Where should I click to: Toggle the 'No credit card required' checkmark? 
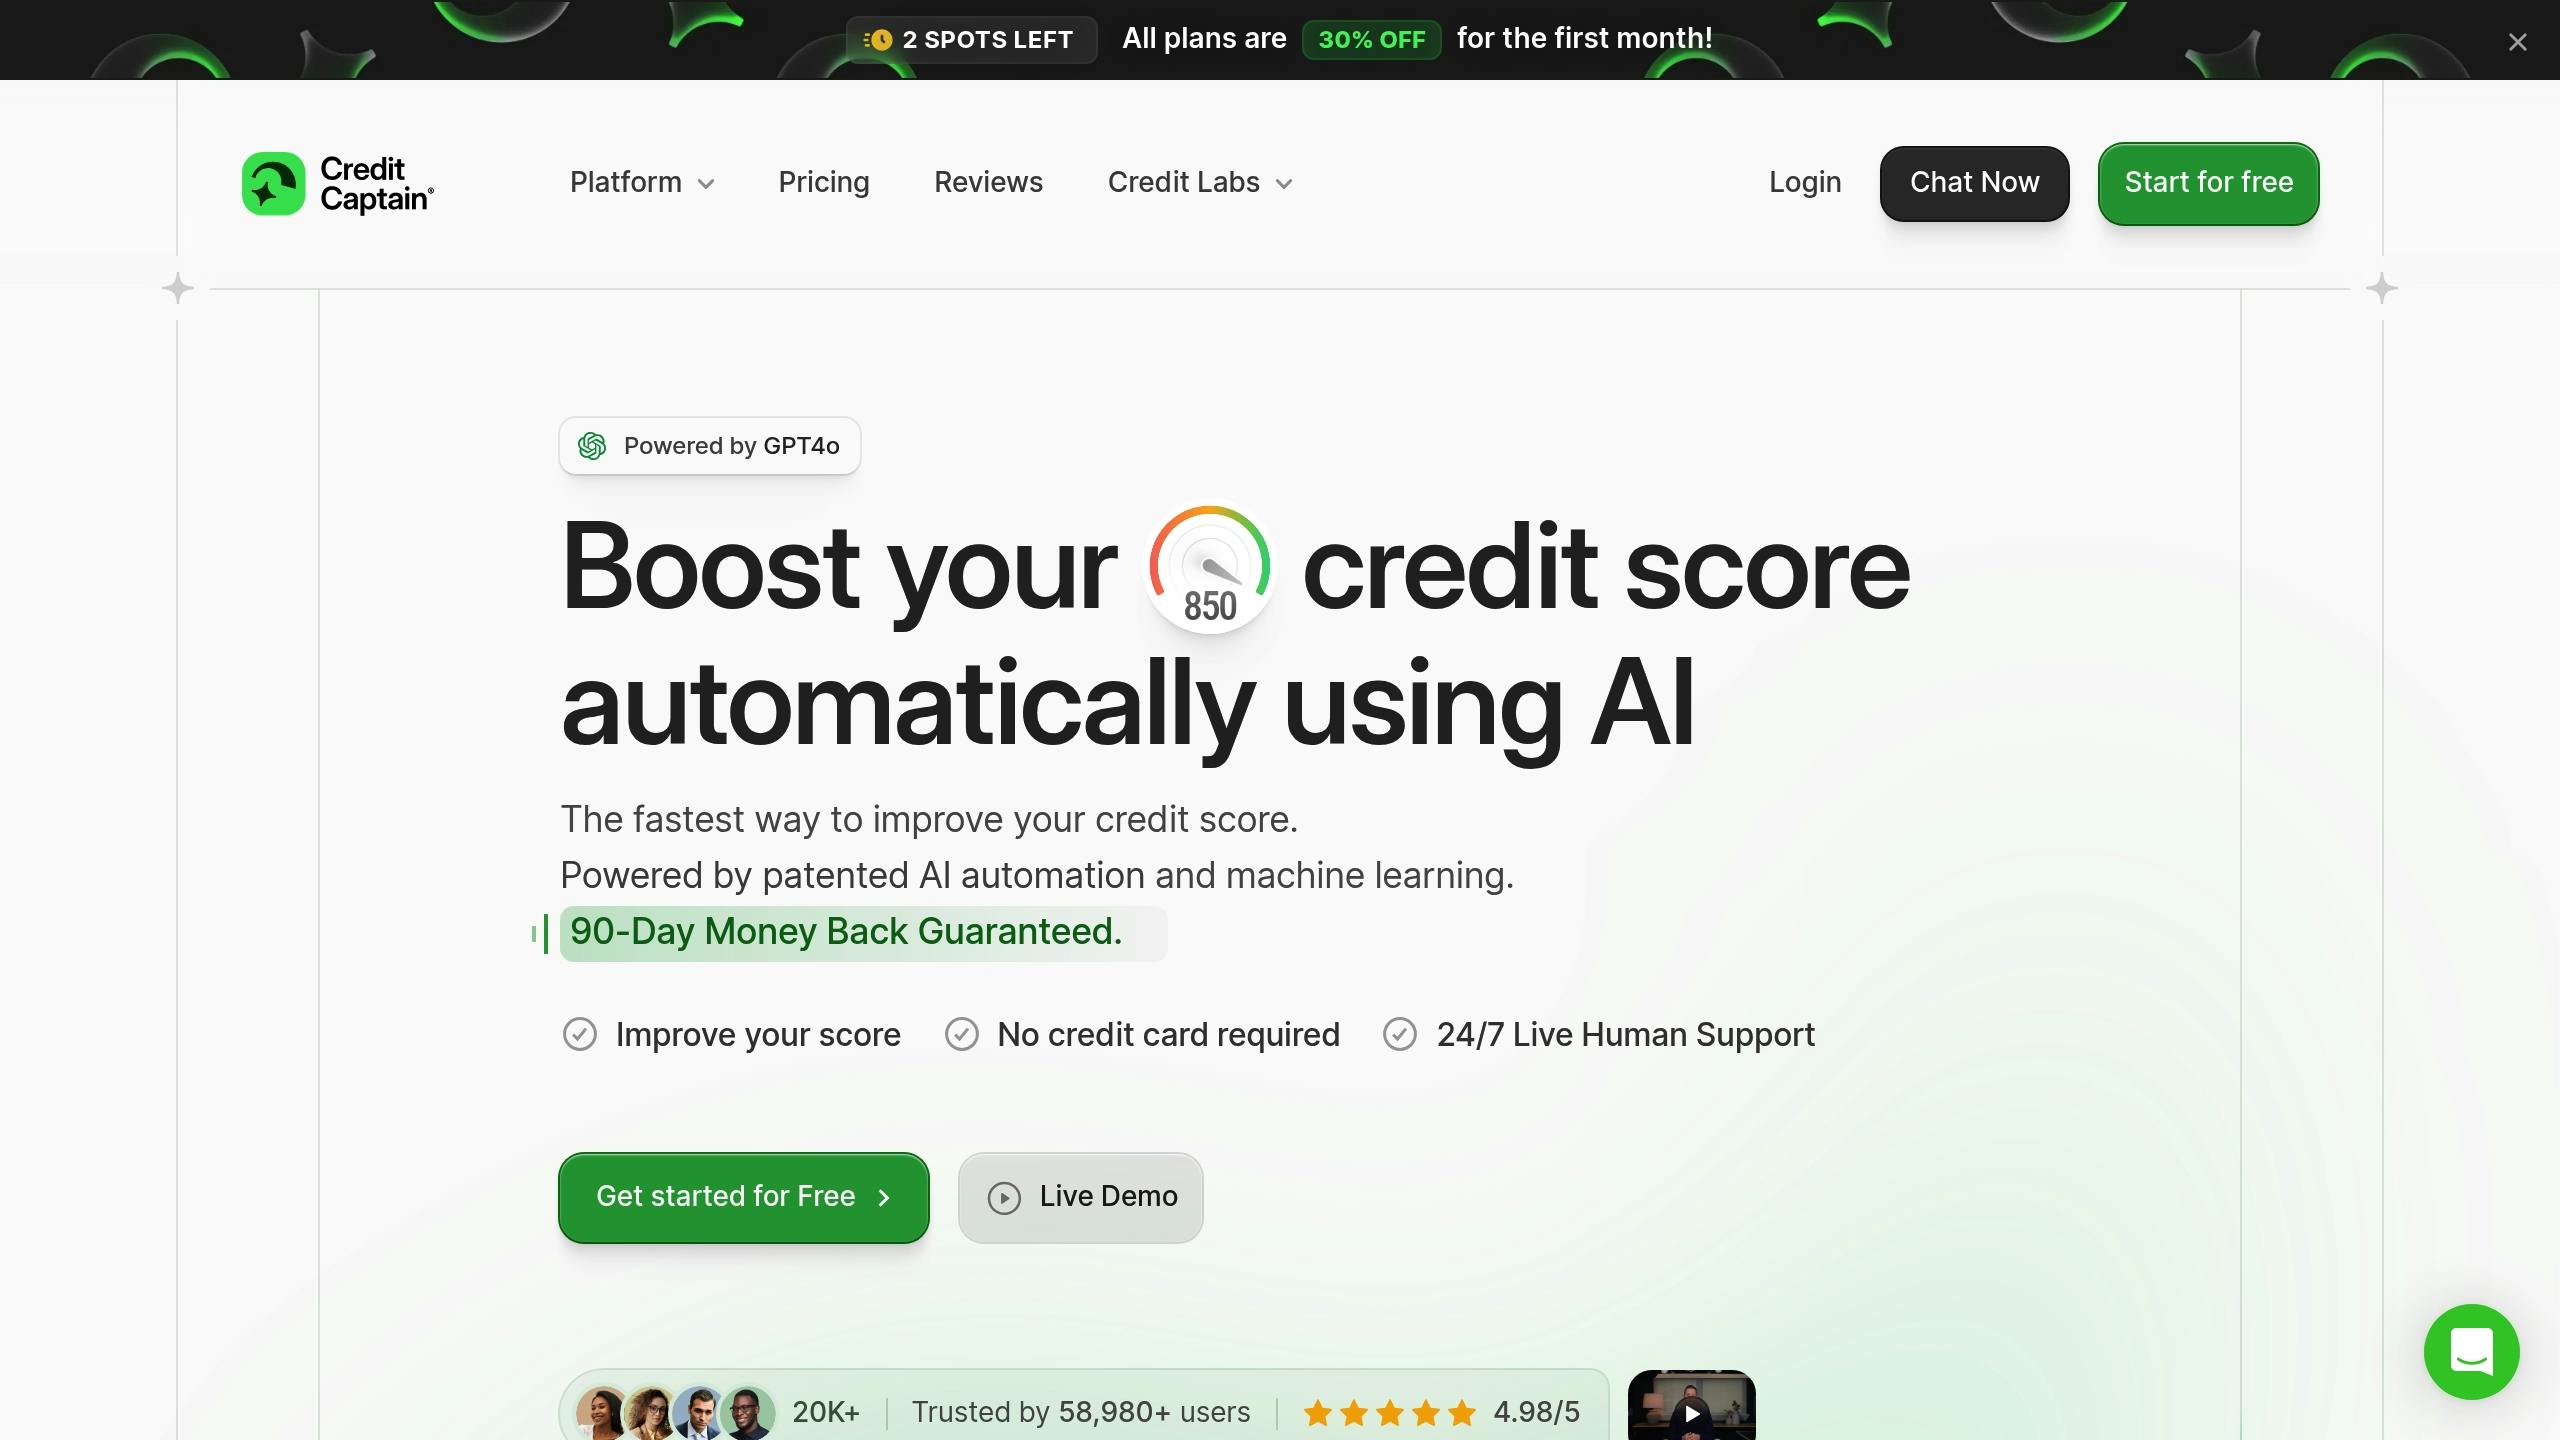point(960,1036)
